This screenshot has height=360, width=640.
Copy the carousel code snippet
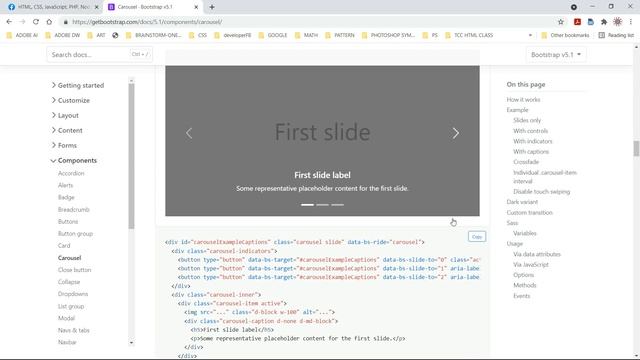[x=477, y=237]
